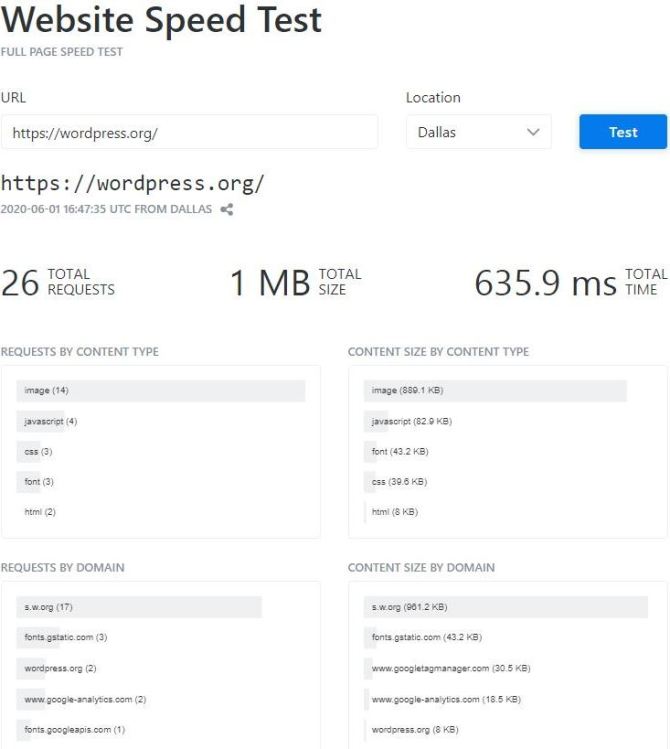Select the s.w.org (17) domain bar
The height and width of the screenshot is (749, 670).
(139, 607)
